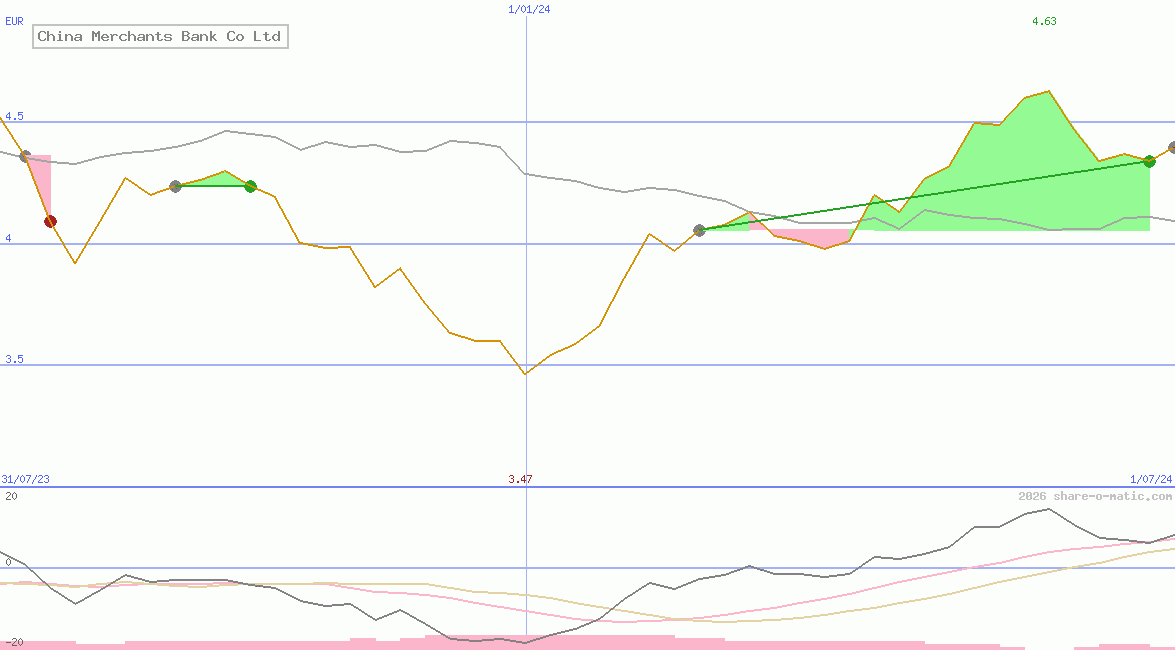Click the 4.63 high value label
Viewport: 1175px width, 650px height.
(1044, 21)
